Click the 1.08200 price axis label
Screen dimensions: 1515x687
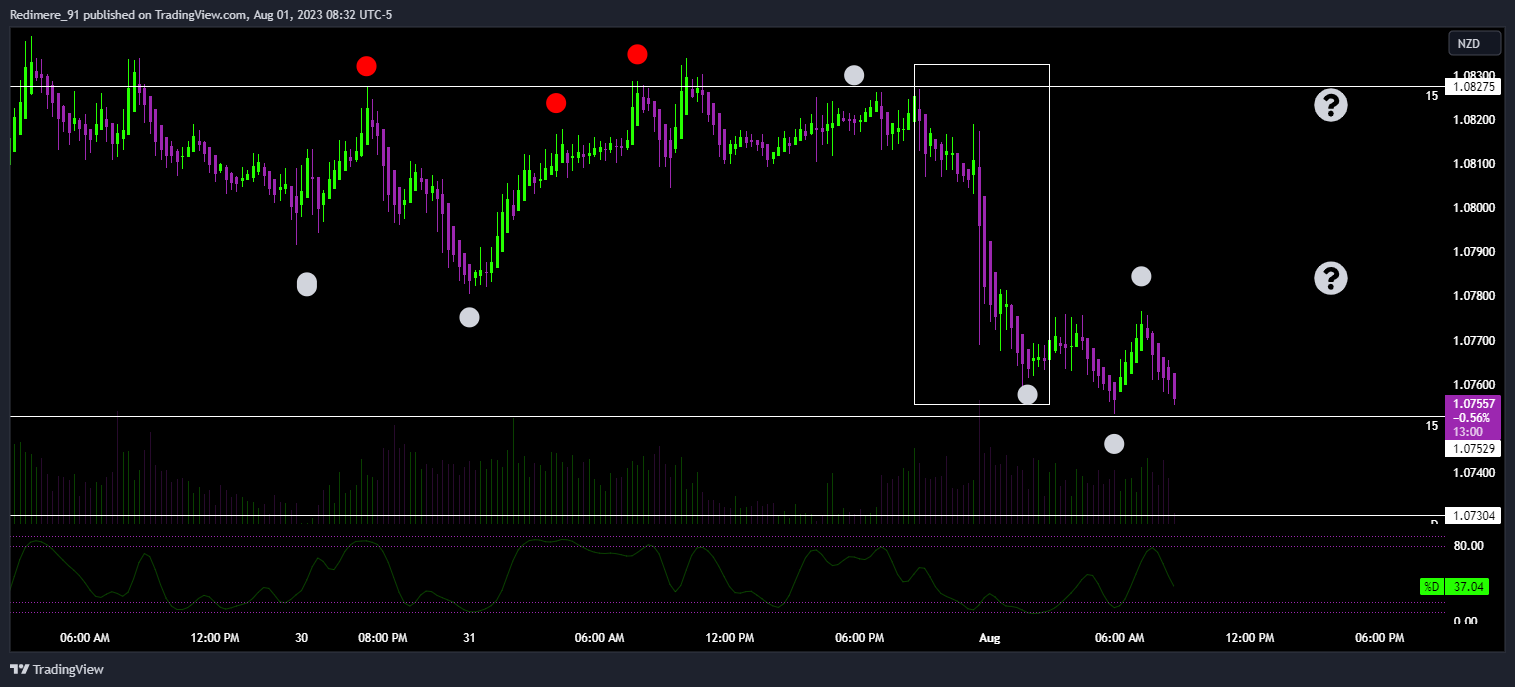[1473, 120]
